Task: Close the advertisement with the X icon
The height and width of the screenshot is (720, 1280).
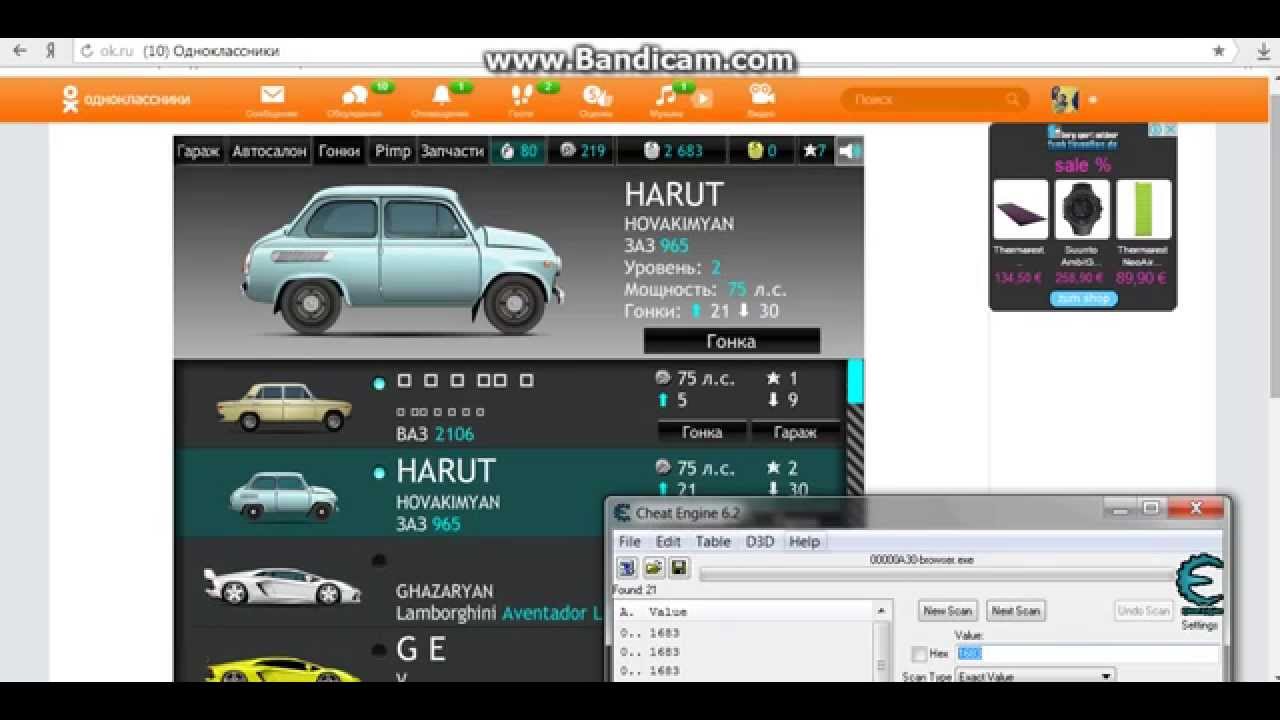Action: [1170, 130]
